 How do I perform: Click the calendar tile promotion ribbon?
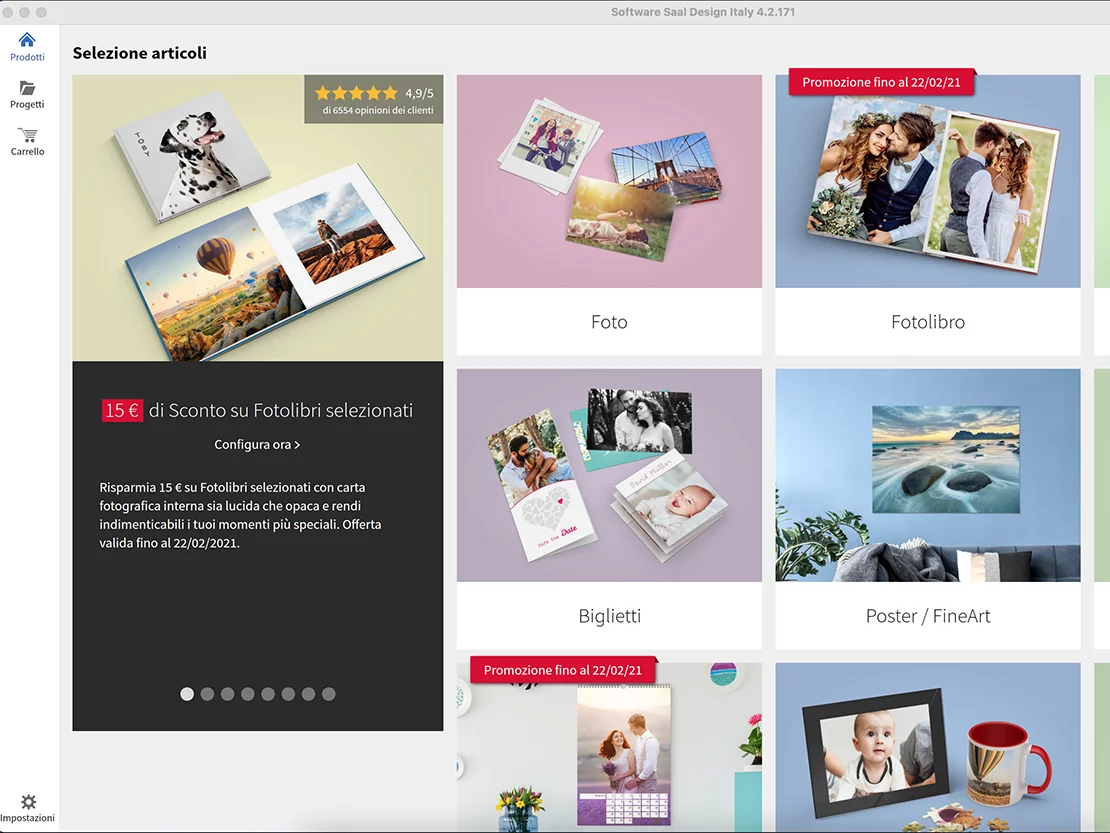(x=563, y=670)
